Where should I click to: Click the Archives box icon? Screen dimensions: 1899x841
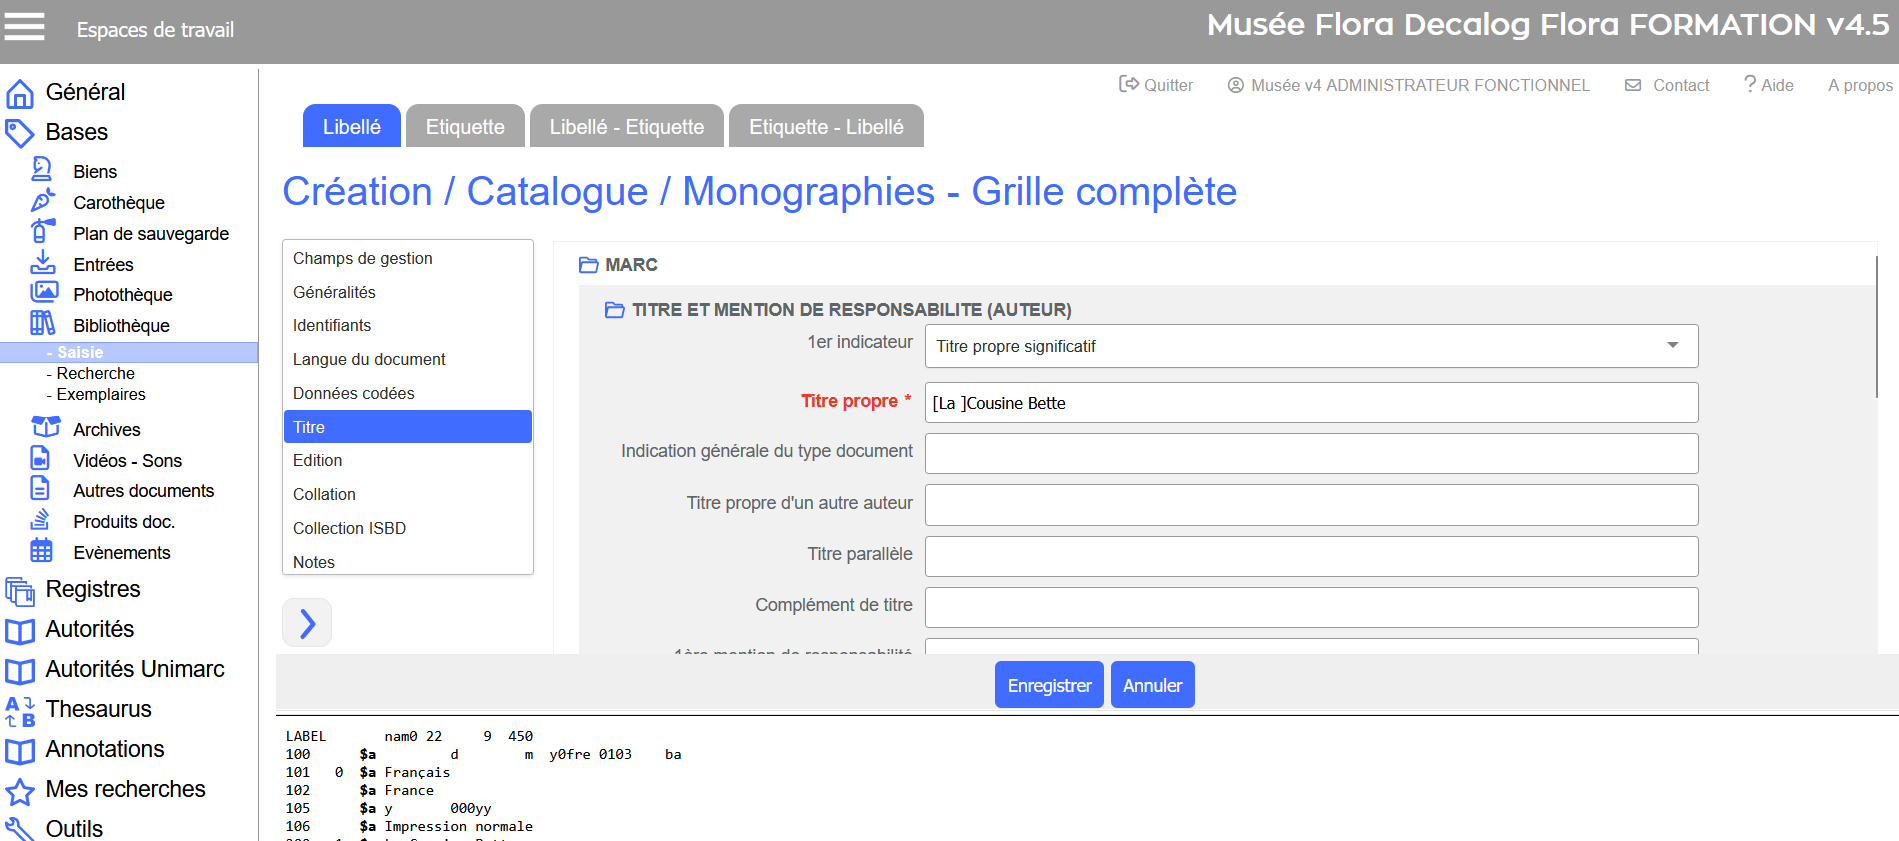click(x=45, y=428)
